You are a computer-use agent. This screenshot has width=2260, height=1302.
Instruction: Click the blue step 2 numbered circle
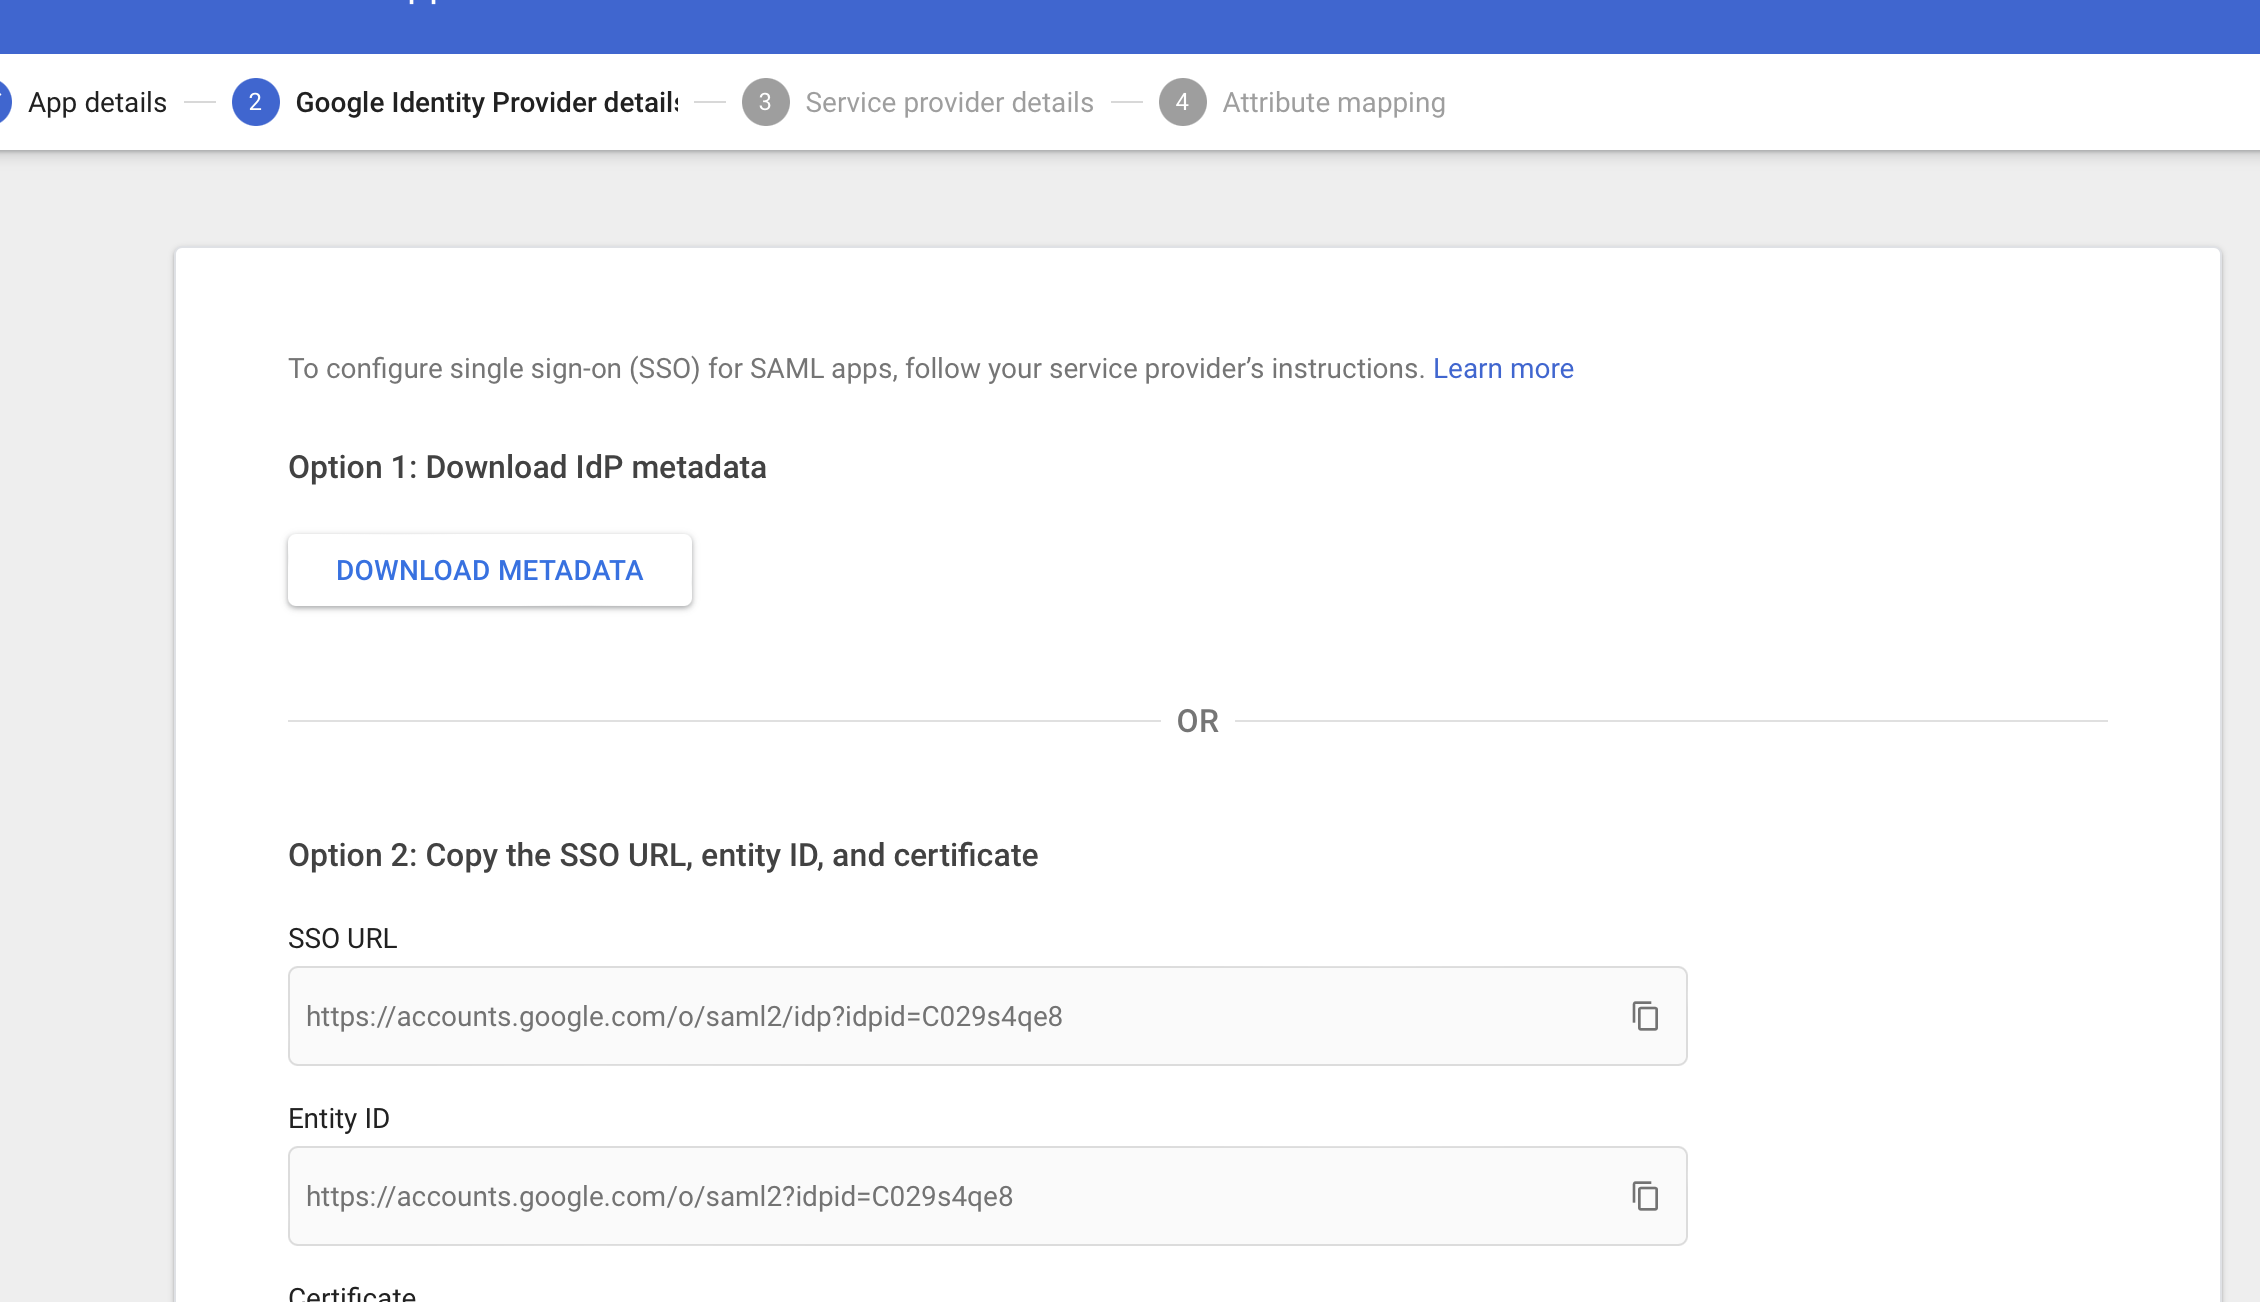(x=255, y=102)
